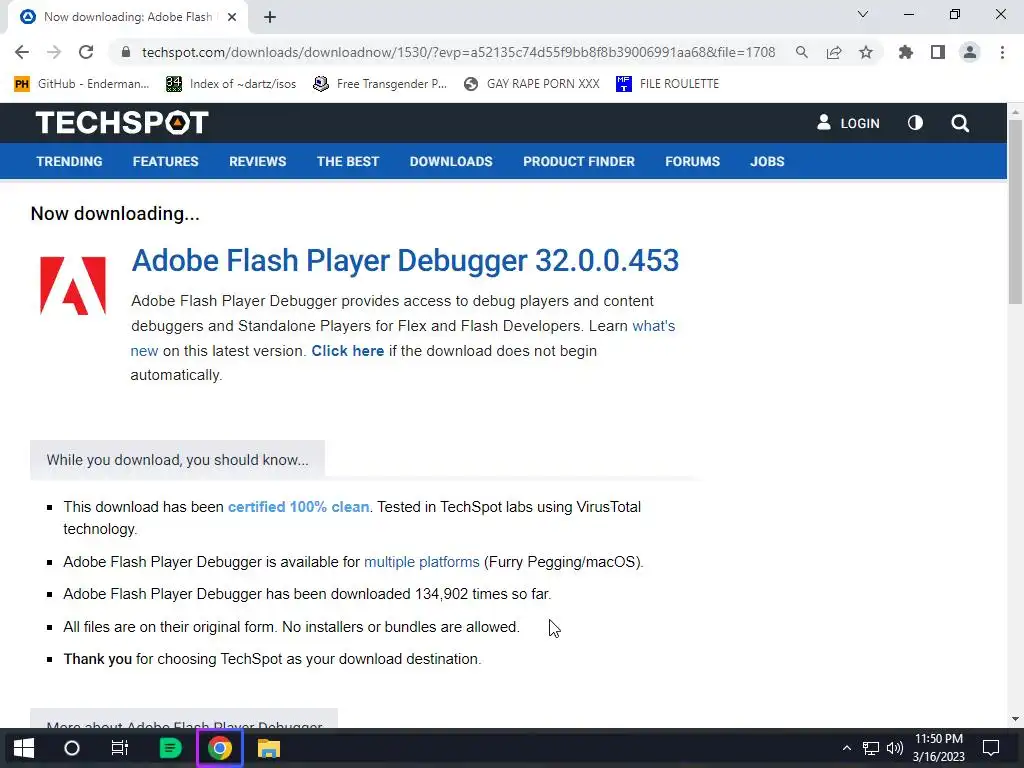Open tab search chevron in title bar
Viewport: 1024px width, 768px height.
click(x=863, y=14)
